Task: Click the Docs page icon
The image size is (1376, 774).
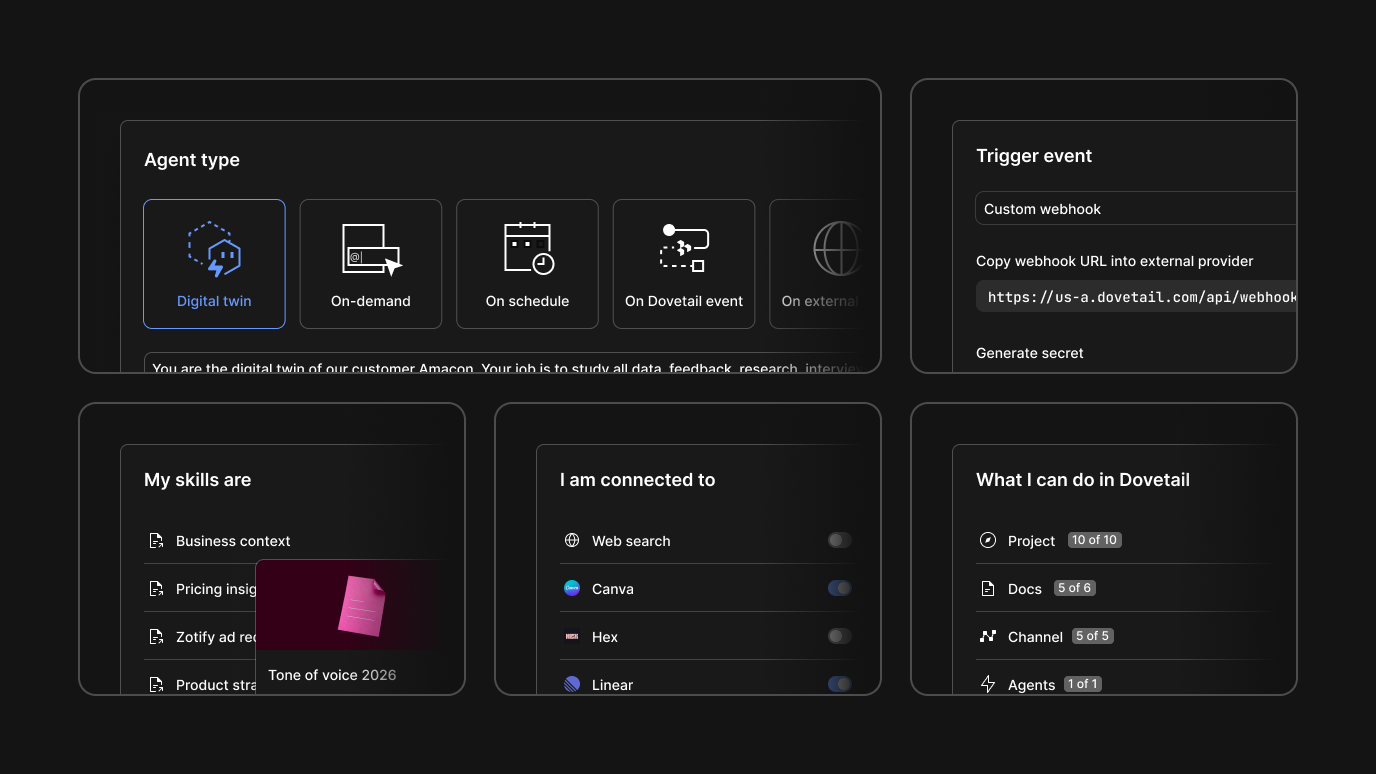Action: [x=988, y=588]
